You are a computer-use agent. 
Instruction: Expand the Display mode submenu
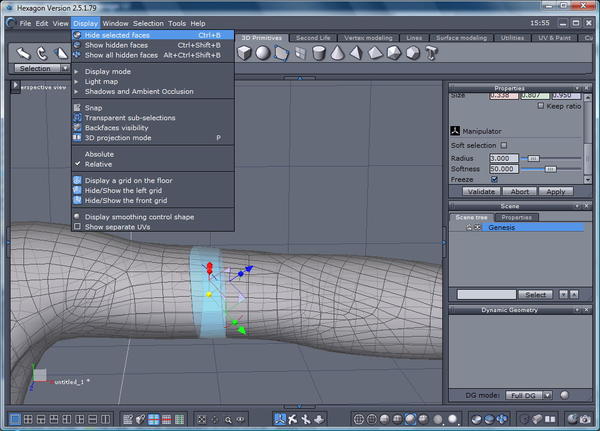coord(108,72)
